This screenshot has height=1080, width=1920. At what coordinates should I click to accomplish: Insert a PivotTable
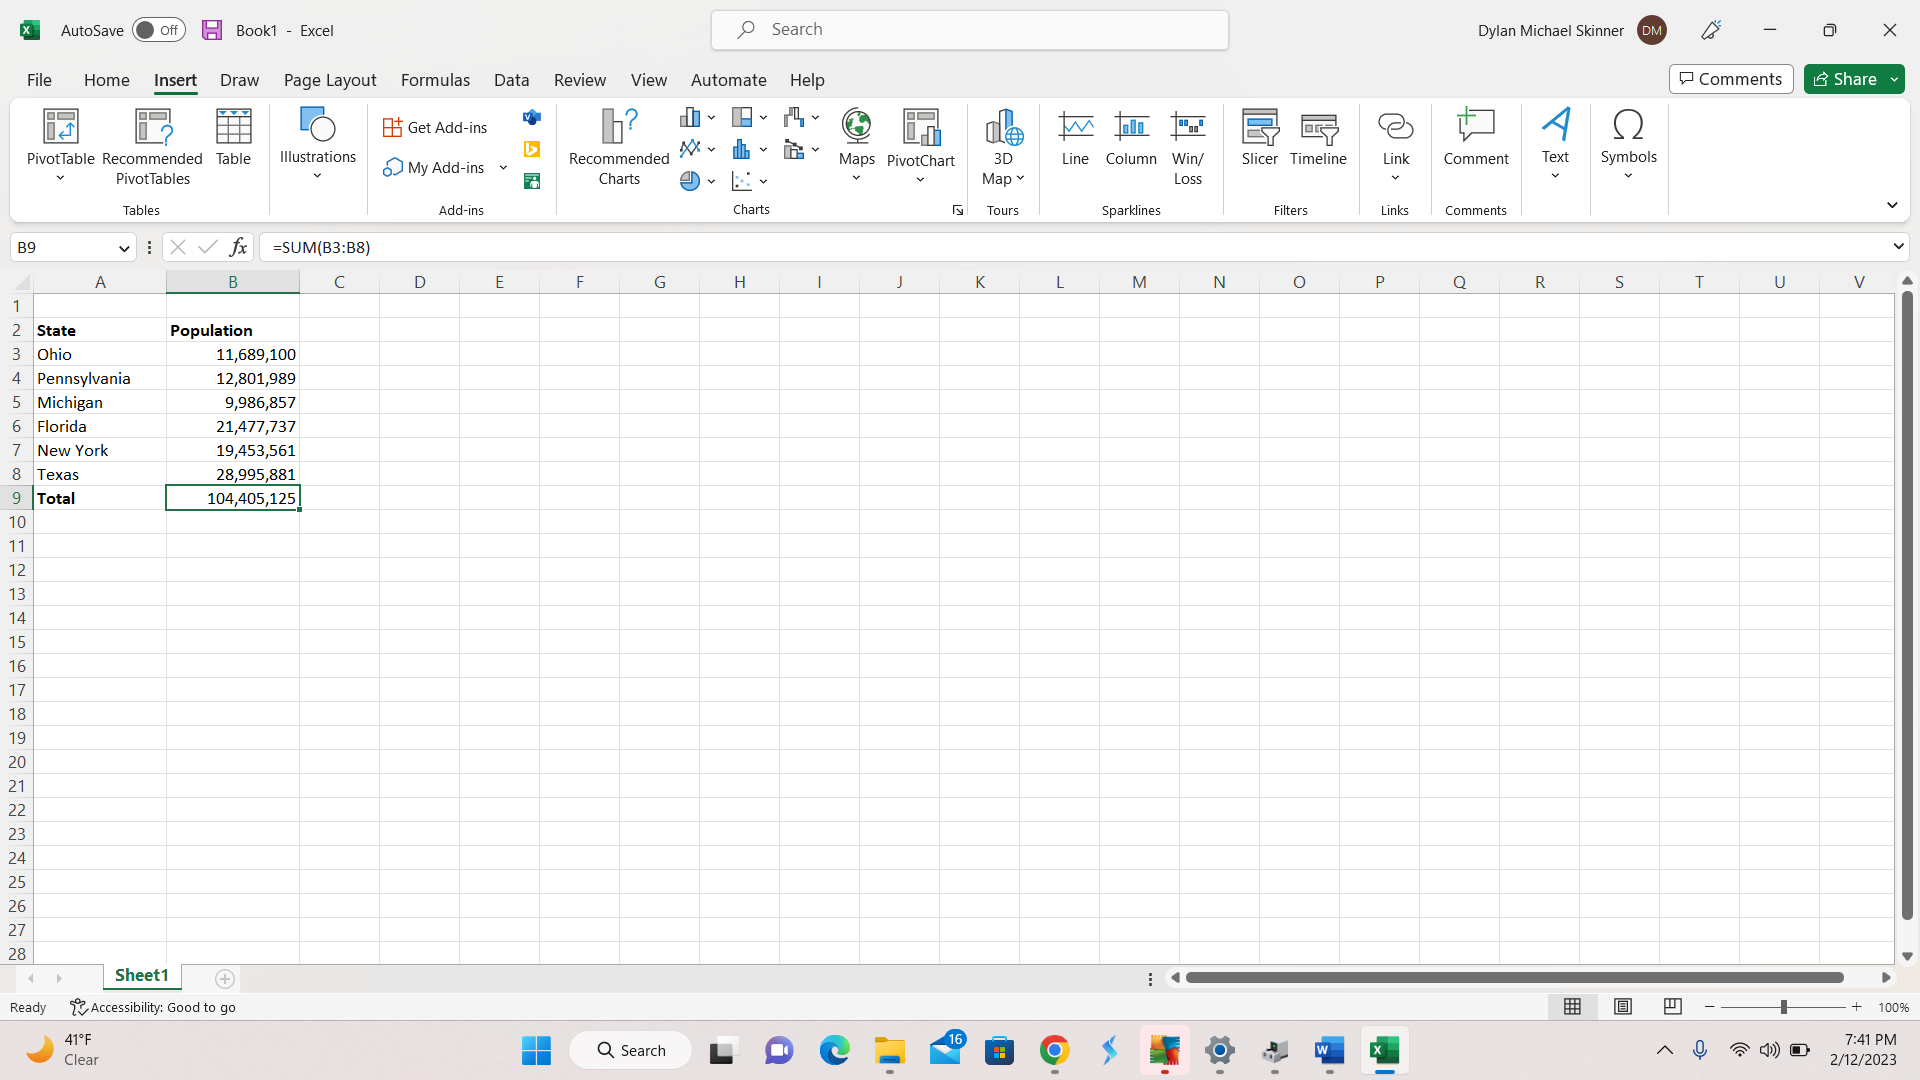coord(60,145)
